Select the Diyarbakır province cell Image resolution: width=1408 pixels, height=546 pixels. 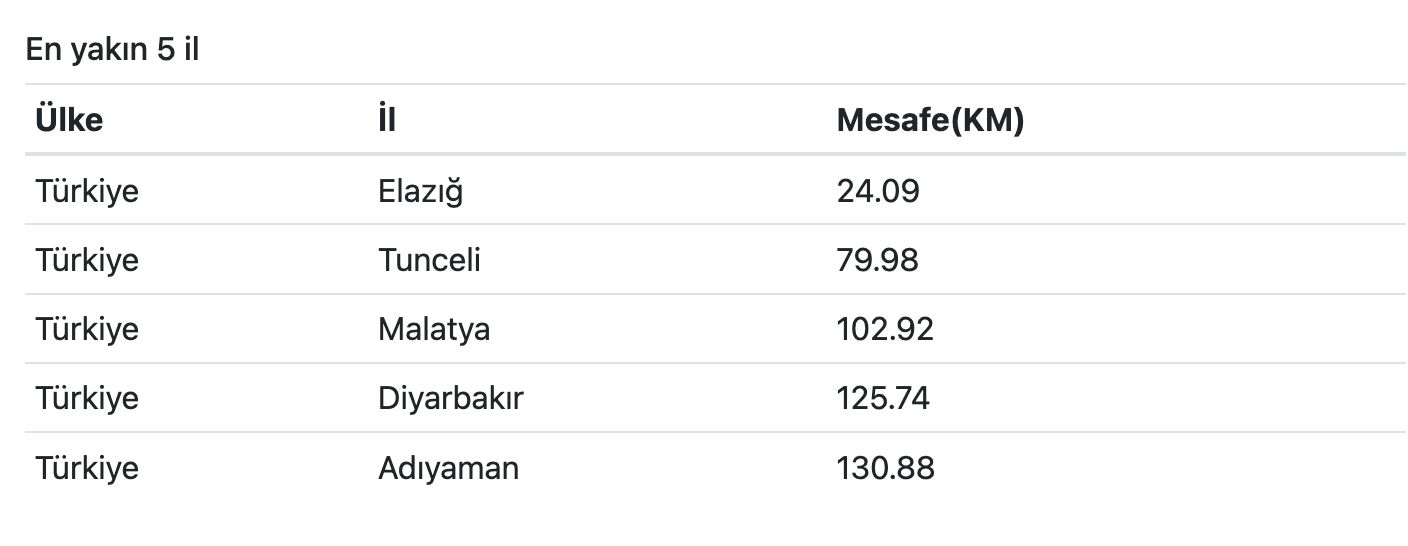pyautogui.click(x=451, y=398)
